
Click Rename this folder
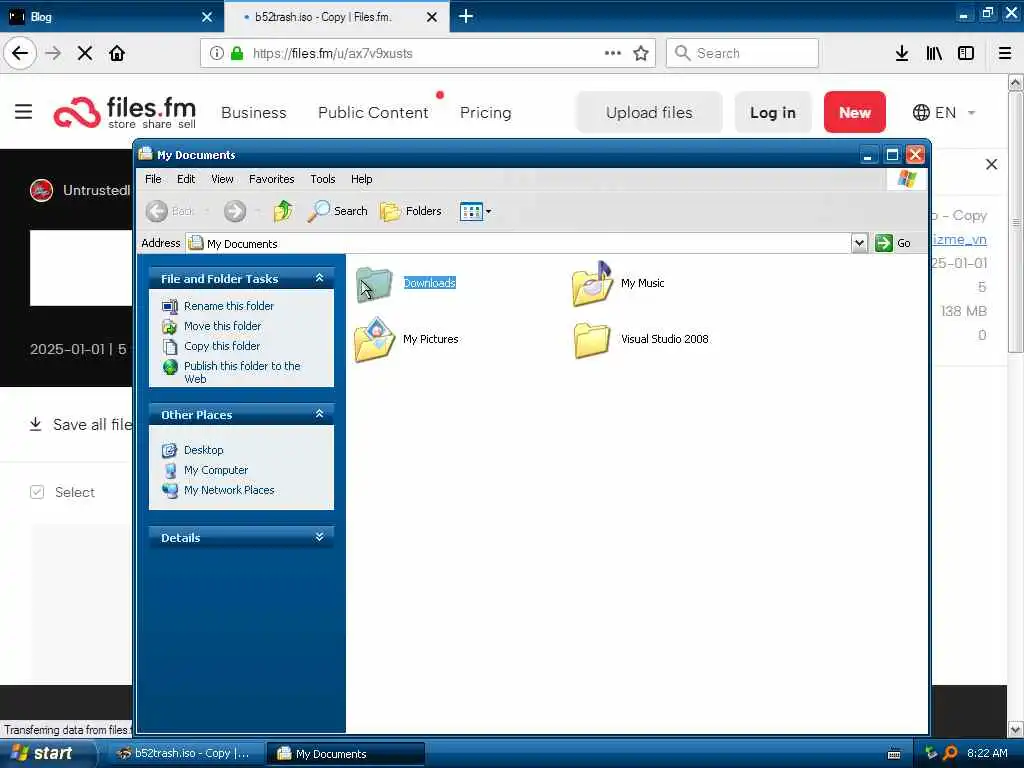[229, 306]
